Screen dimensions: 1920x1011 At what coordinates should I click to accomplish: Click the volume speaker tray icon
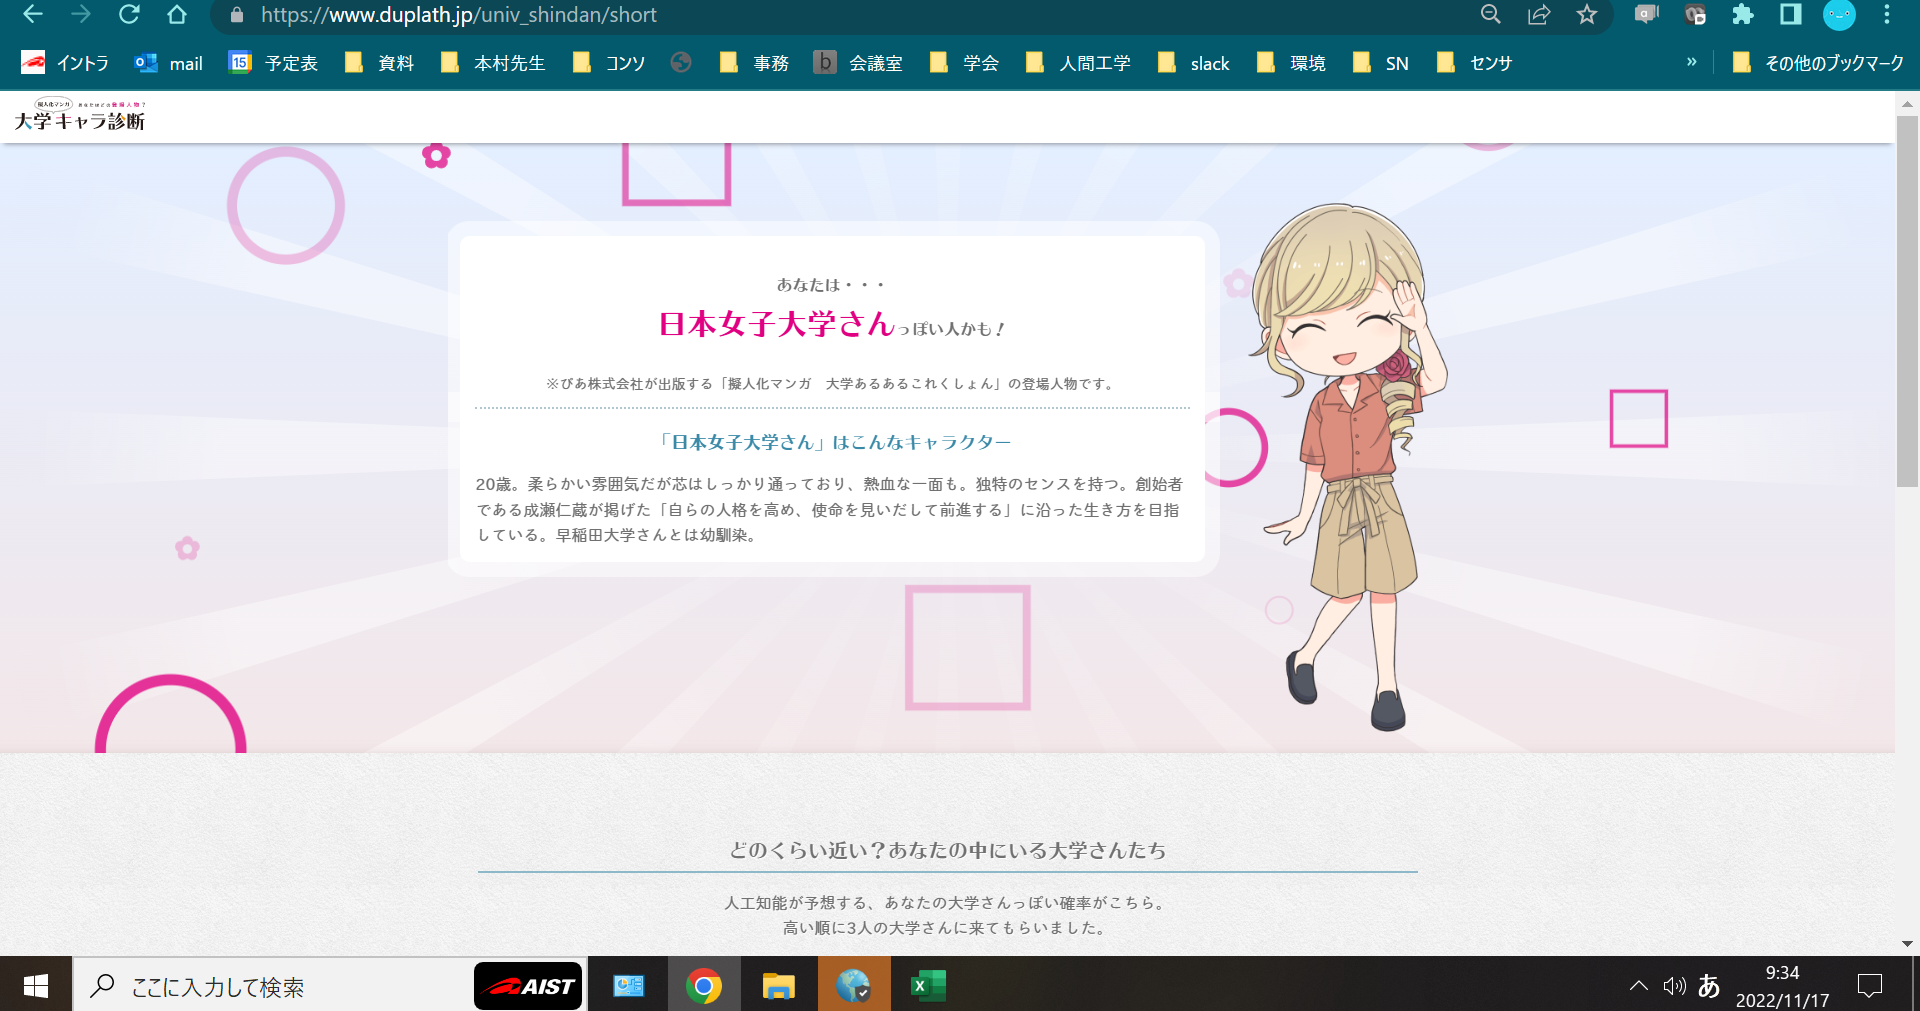pyautogui.click(x=1674, y=986)
